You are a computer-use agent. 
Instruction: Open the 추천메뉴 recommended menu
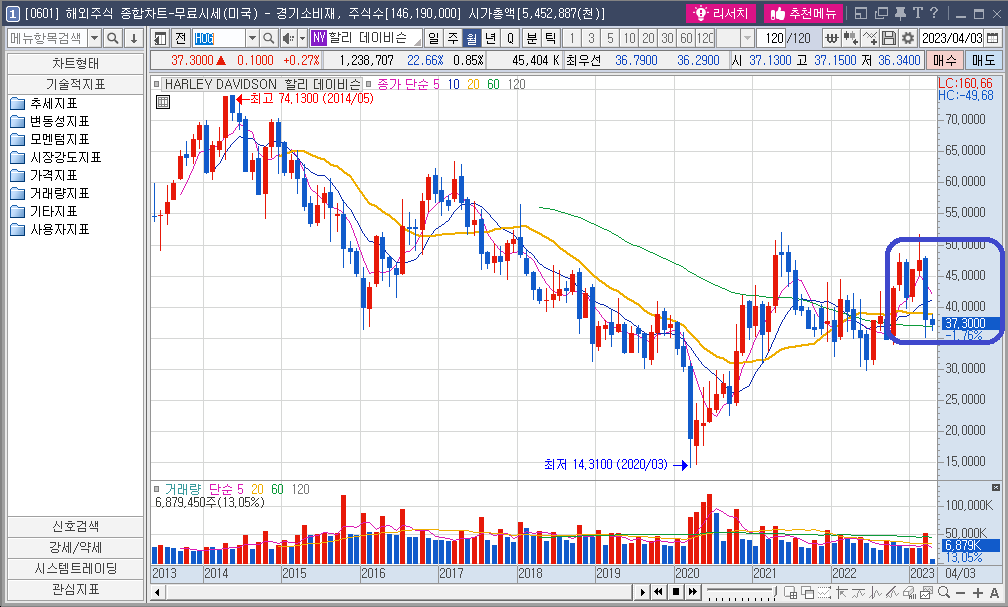coord(804,13)
